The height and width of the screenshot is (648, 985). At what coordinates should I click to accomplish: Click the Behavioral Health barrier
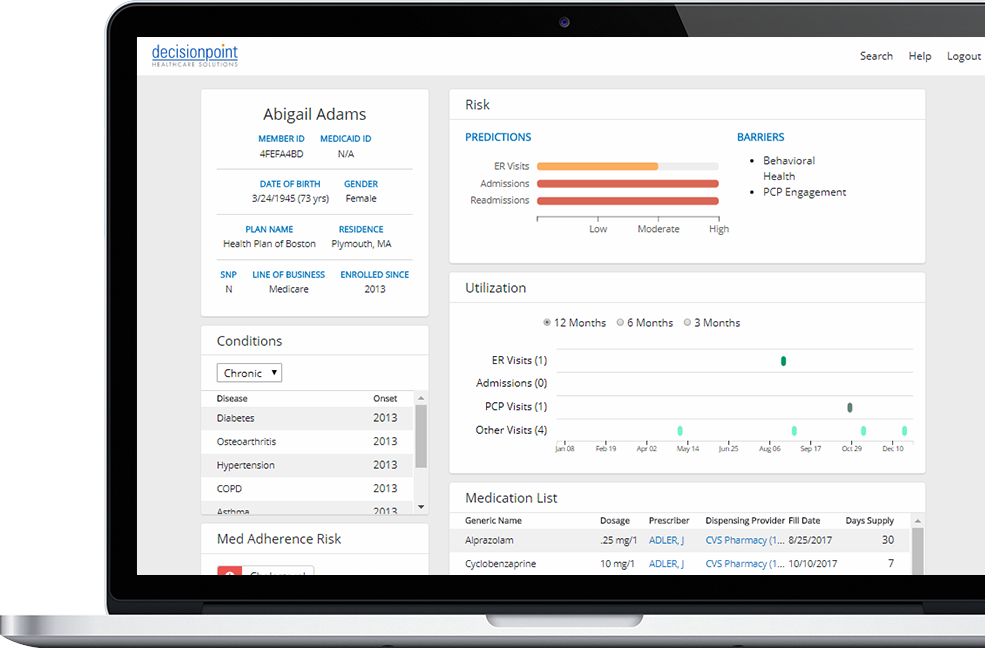click(x=788, y=168)
